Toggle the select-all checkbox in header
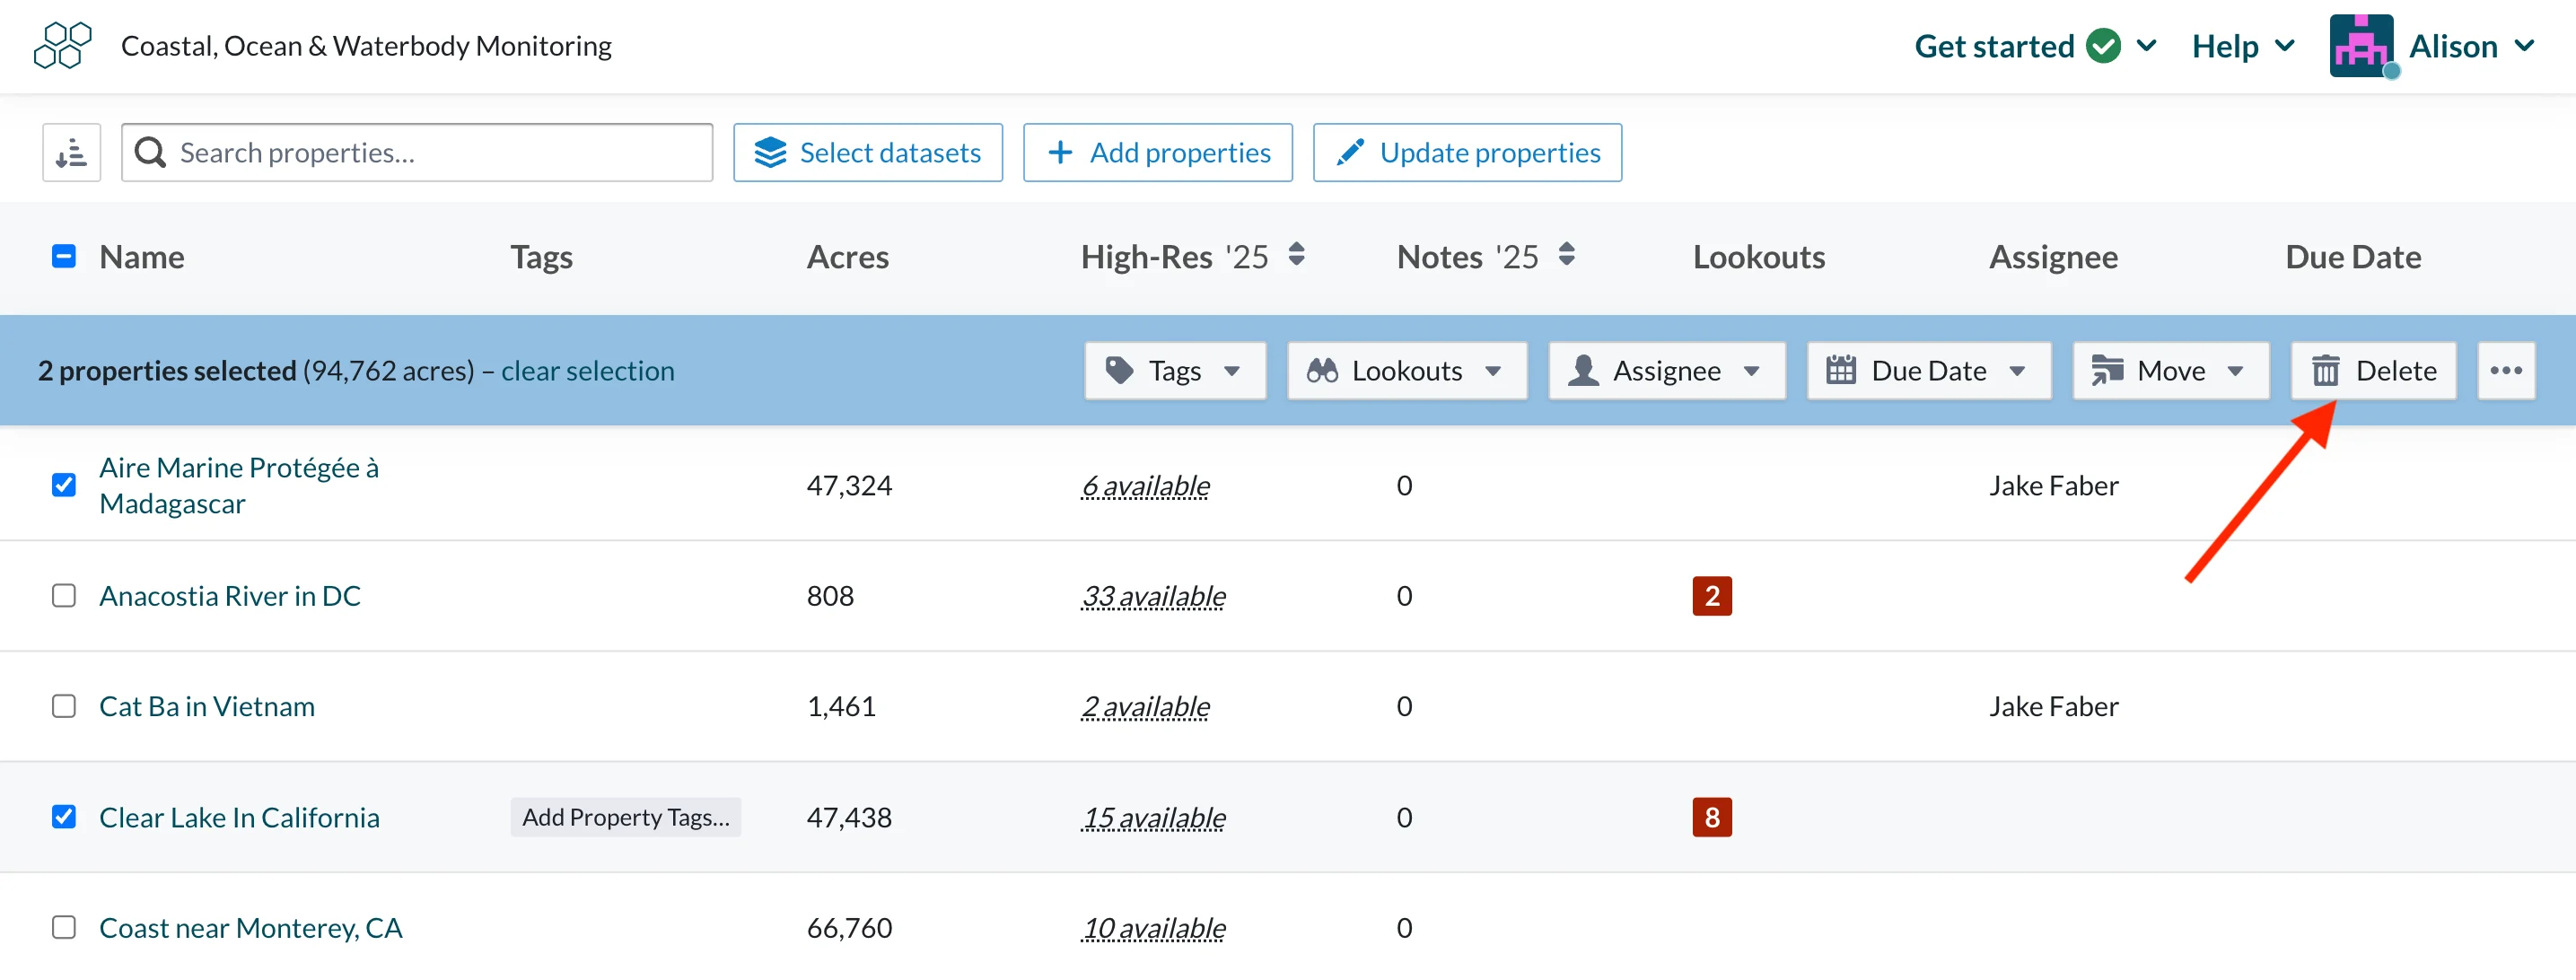2576x980 pixels. [64, 257]
